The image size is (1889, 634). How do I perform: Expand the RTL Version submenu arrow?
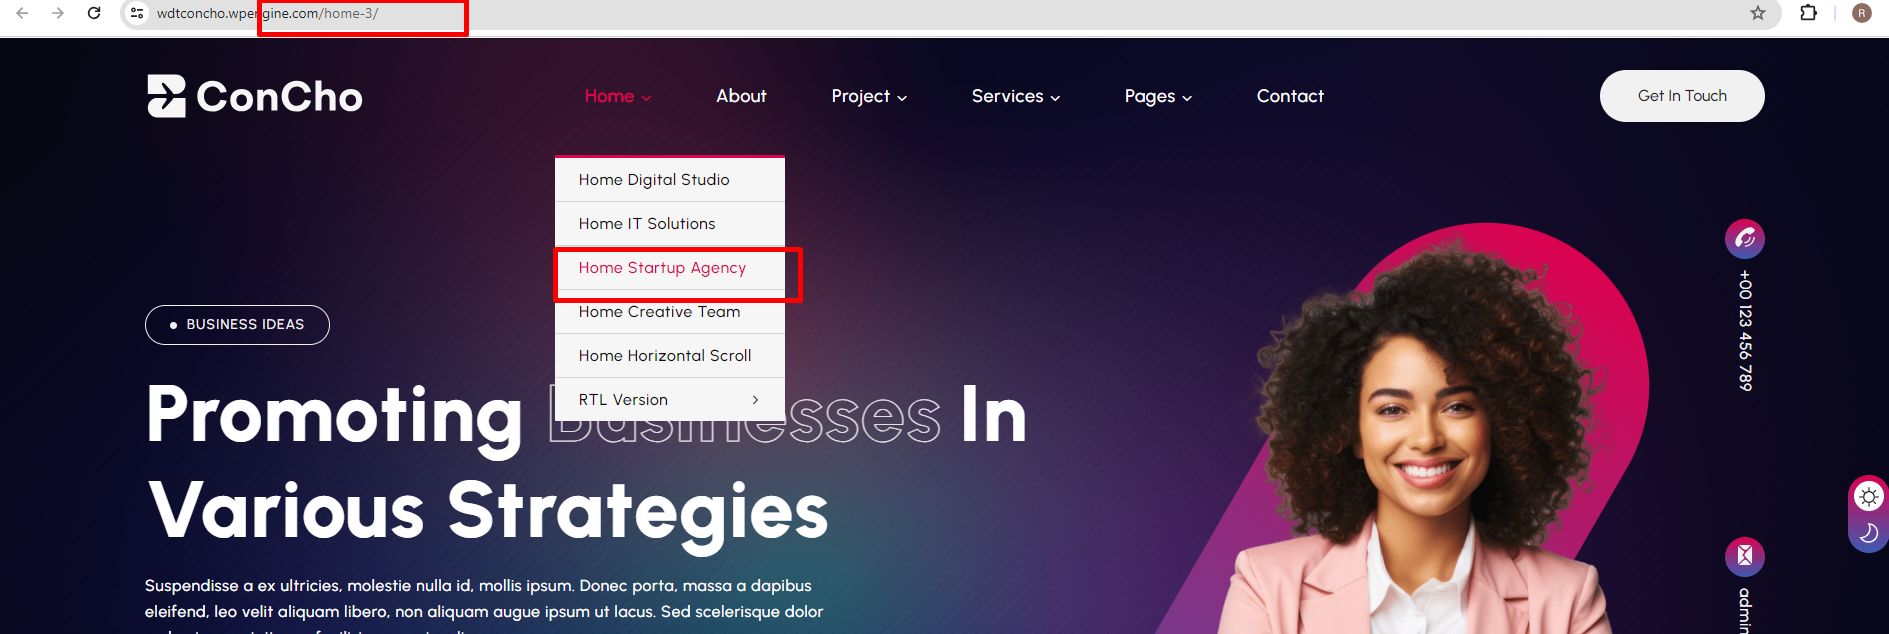tap(755, 400)
